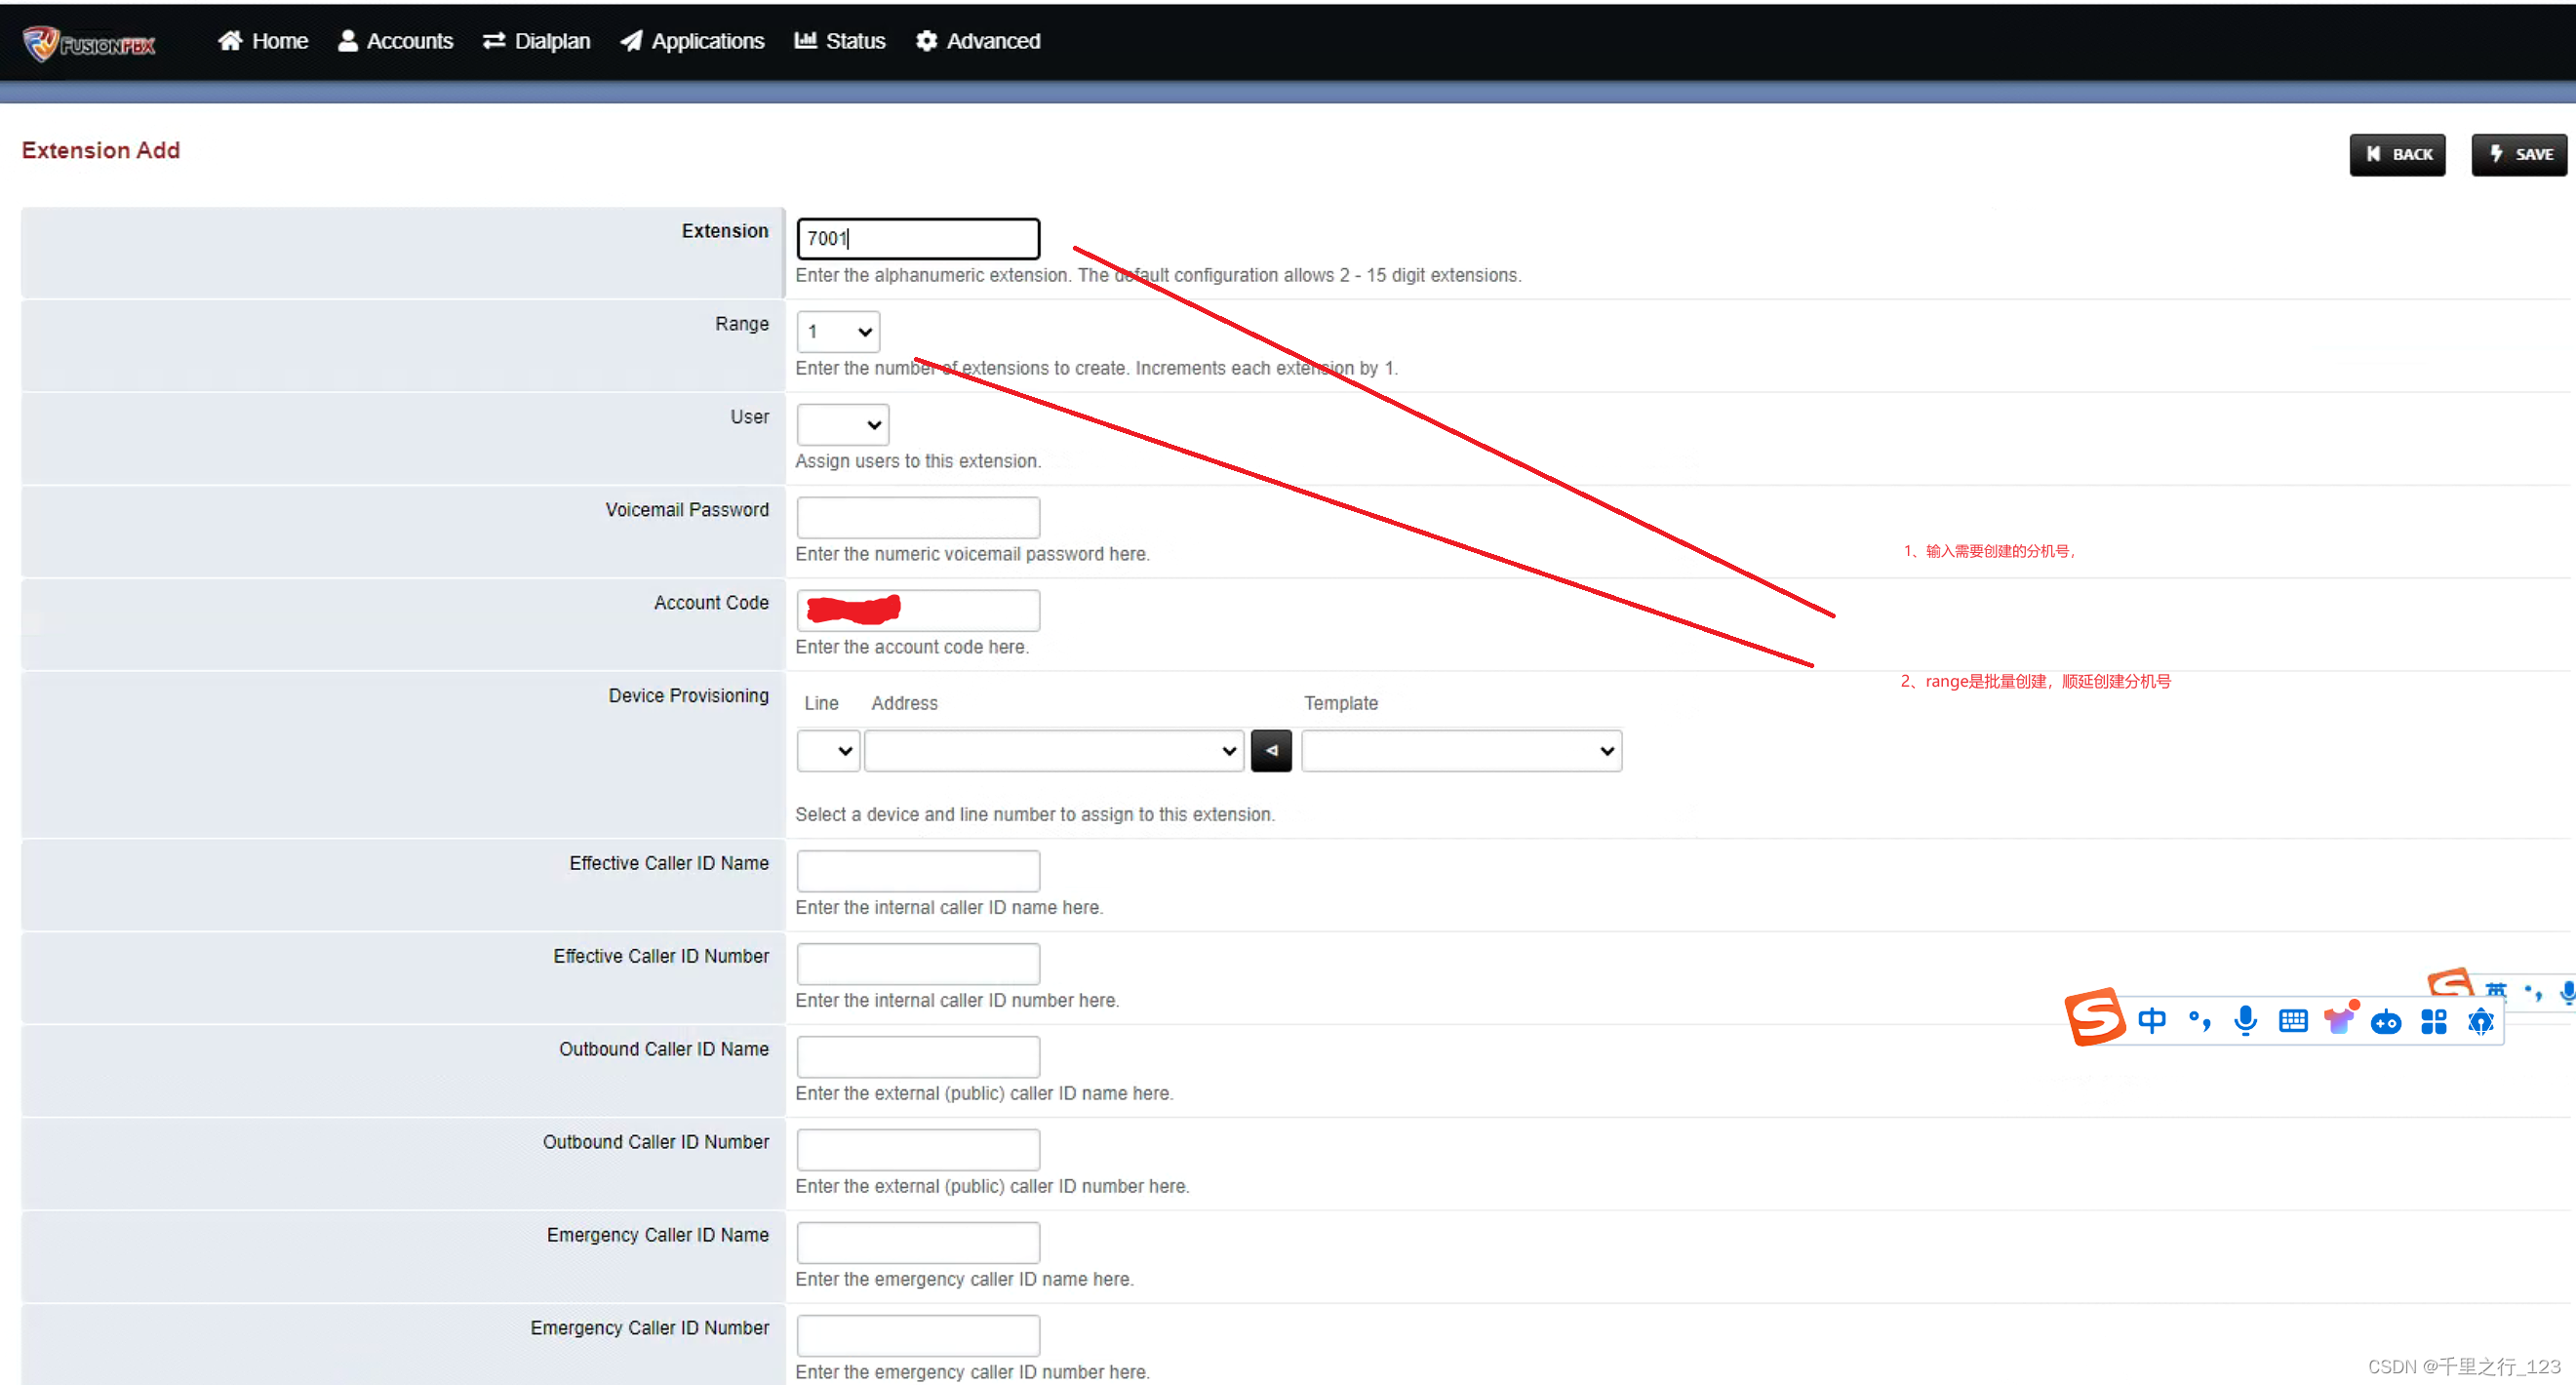Click the Voicemail Password input field
This screenshot has width=2576, height=1385.
(x=917, y=517)
